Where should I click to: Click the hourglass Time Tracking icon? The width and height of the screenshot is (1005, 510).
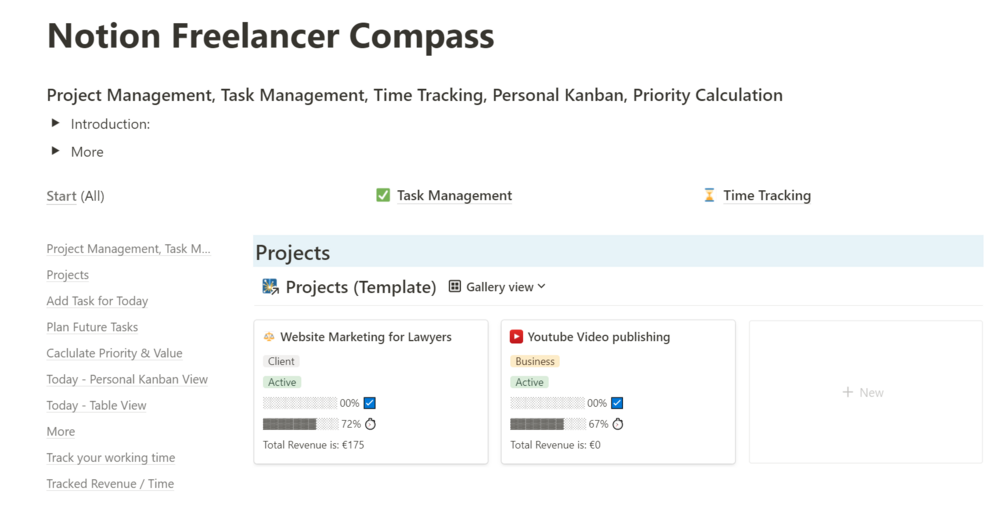tap(710, 196)
